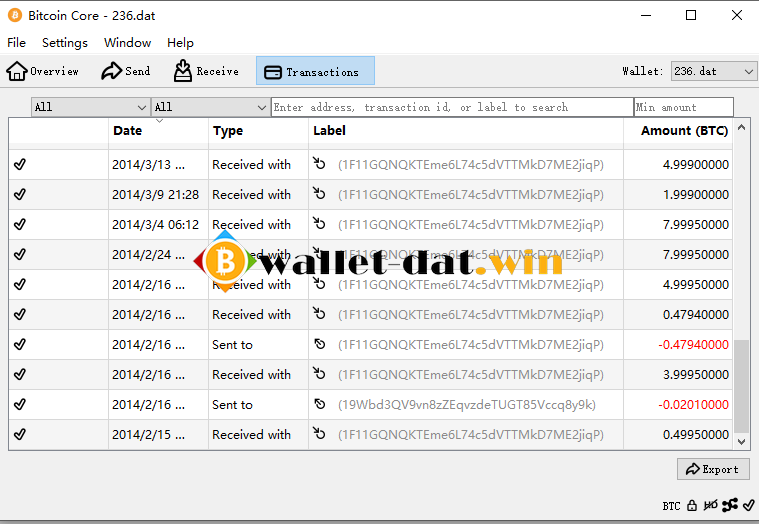Click confirmed checkmark for 2014/2/24 row
The width and height of the screenshot is (759, 524).
[x=19, y=255]
